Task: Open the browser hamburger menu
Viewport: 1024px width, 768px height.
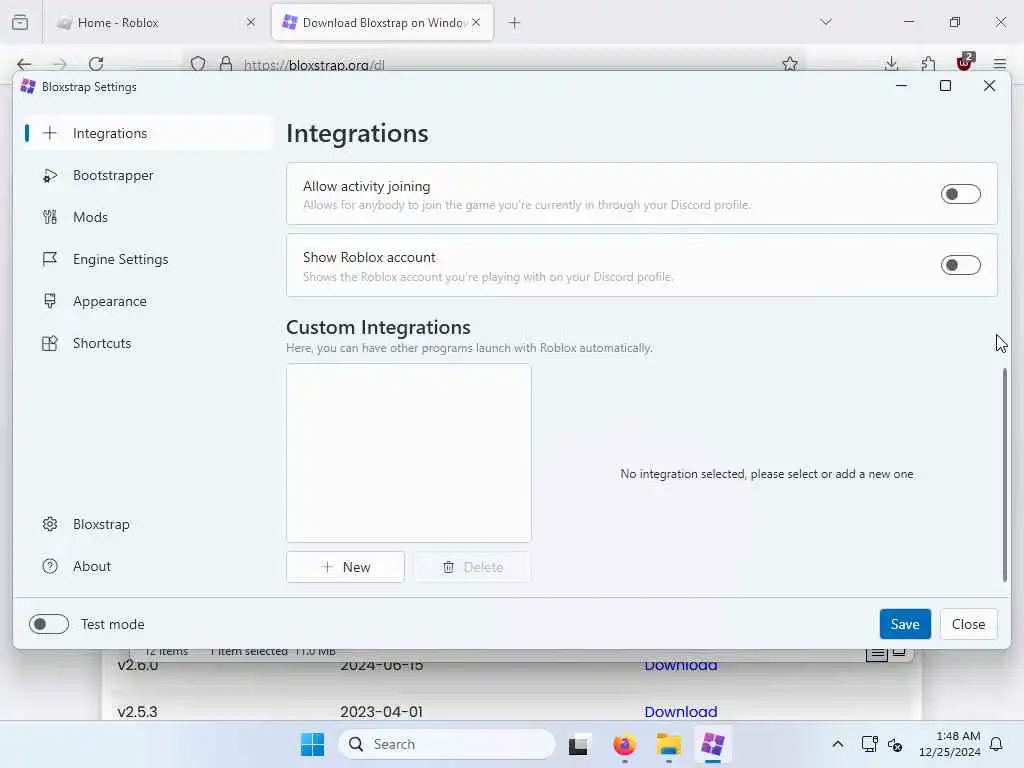Action: pyautogui.click(x=1000, y=64)
